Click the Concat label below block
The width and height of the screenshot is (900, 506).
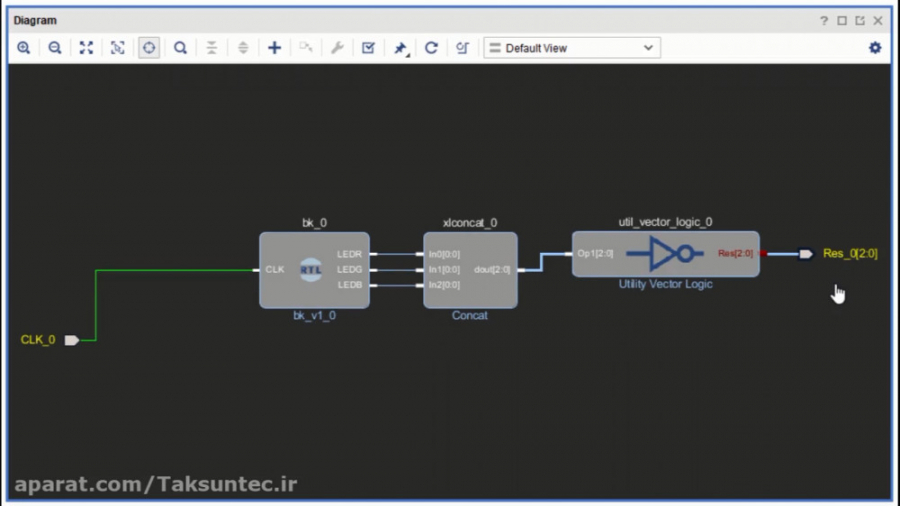[x=470, y=316]
